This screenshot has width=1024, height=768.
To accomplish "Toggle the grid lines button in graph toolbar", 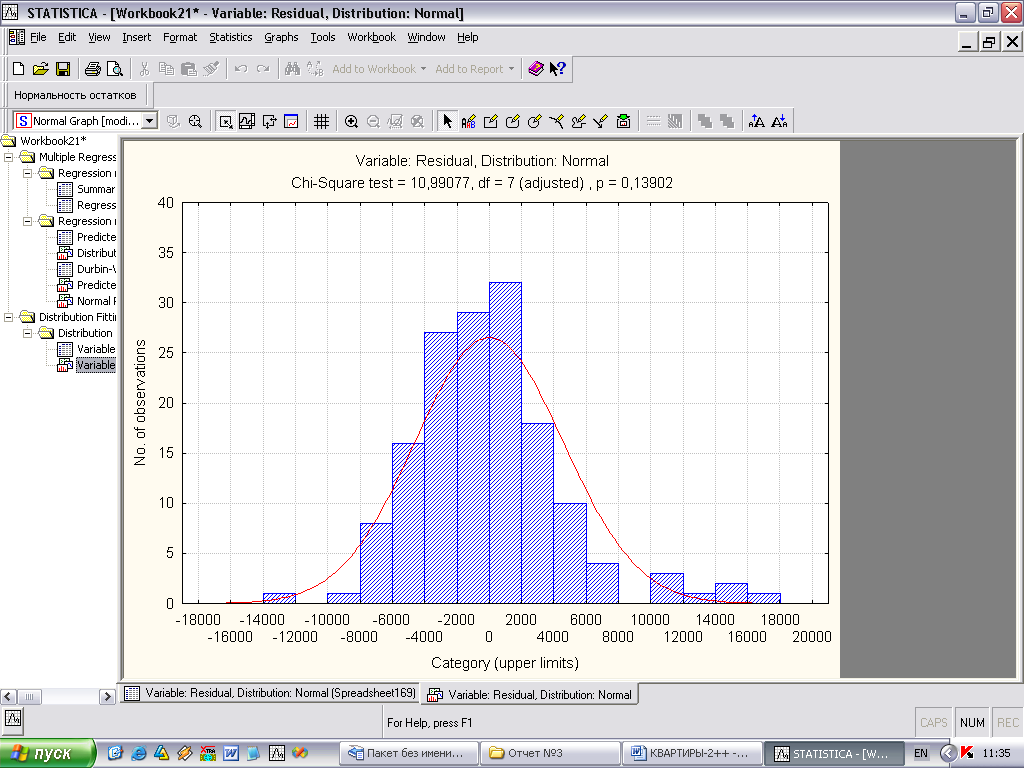I will tap(321, 121).
